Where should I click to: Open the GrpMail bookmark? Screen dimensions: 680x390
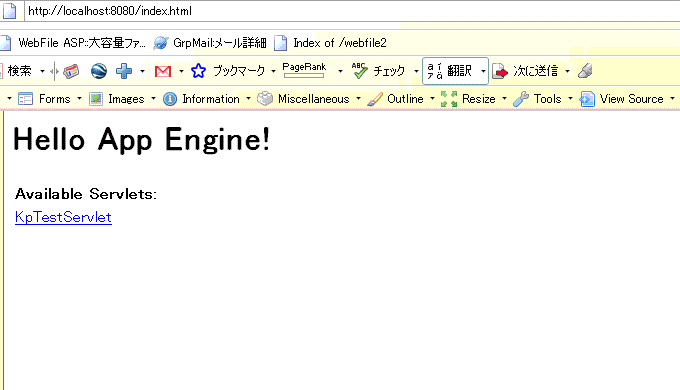(x=219, y=43)
